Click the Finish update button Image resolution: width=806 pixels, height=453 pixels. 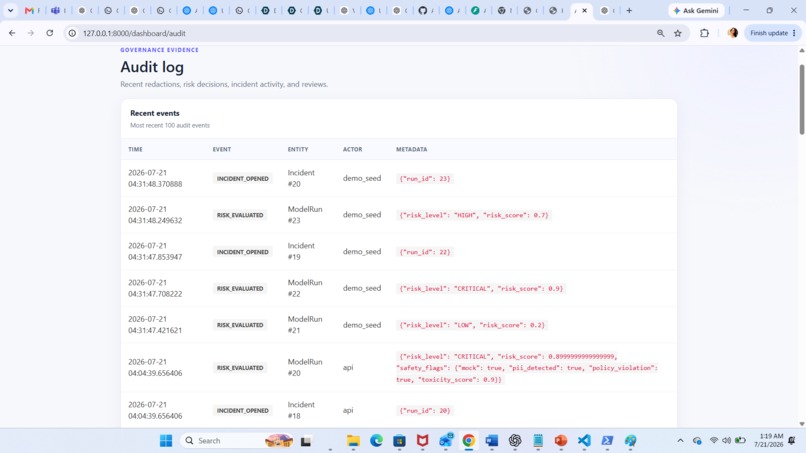773,33
